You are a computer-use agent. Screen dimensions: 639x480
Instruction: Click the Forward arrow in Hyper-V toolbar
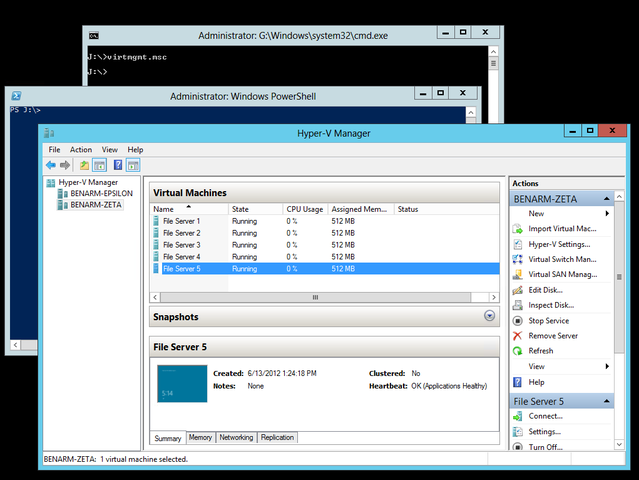click(65, 165)
